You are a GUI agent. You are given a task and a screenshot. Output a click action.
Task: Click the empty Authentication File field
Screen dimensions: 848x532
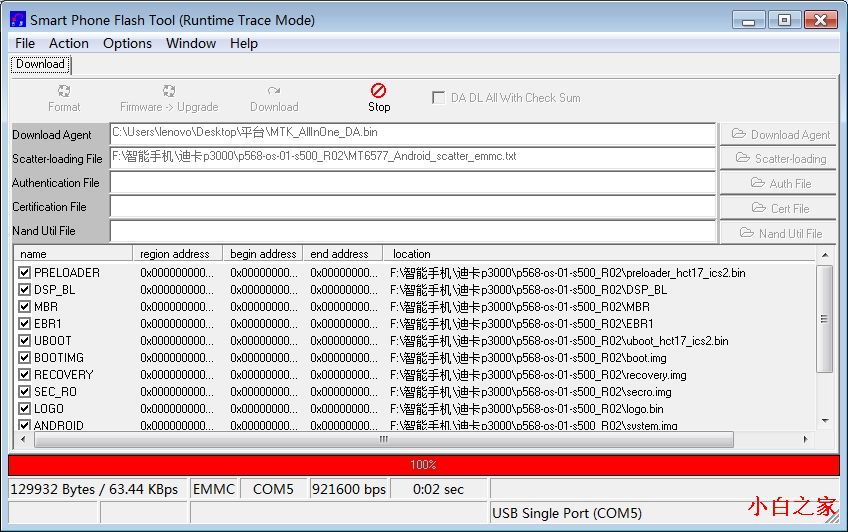coord(413,182)
